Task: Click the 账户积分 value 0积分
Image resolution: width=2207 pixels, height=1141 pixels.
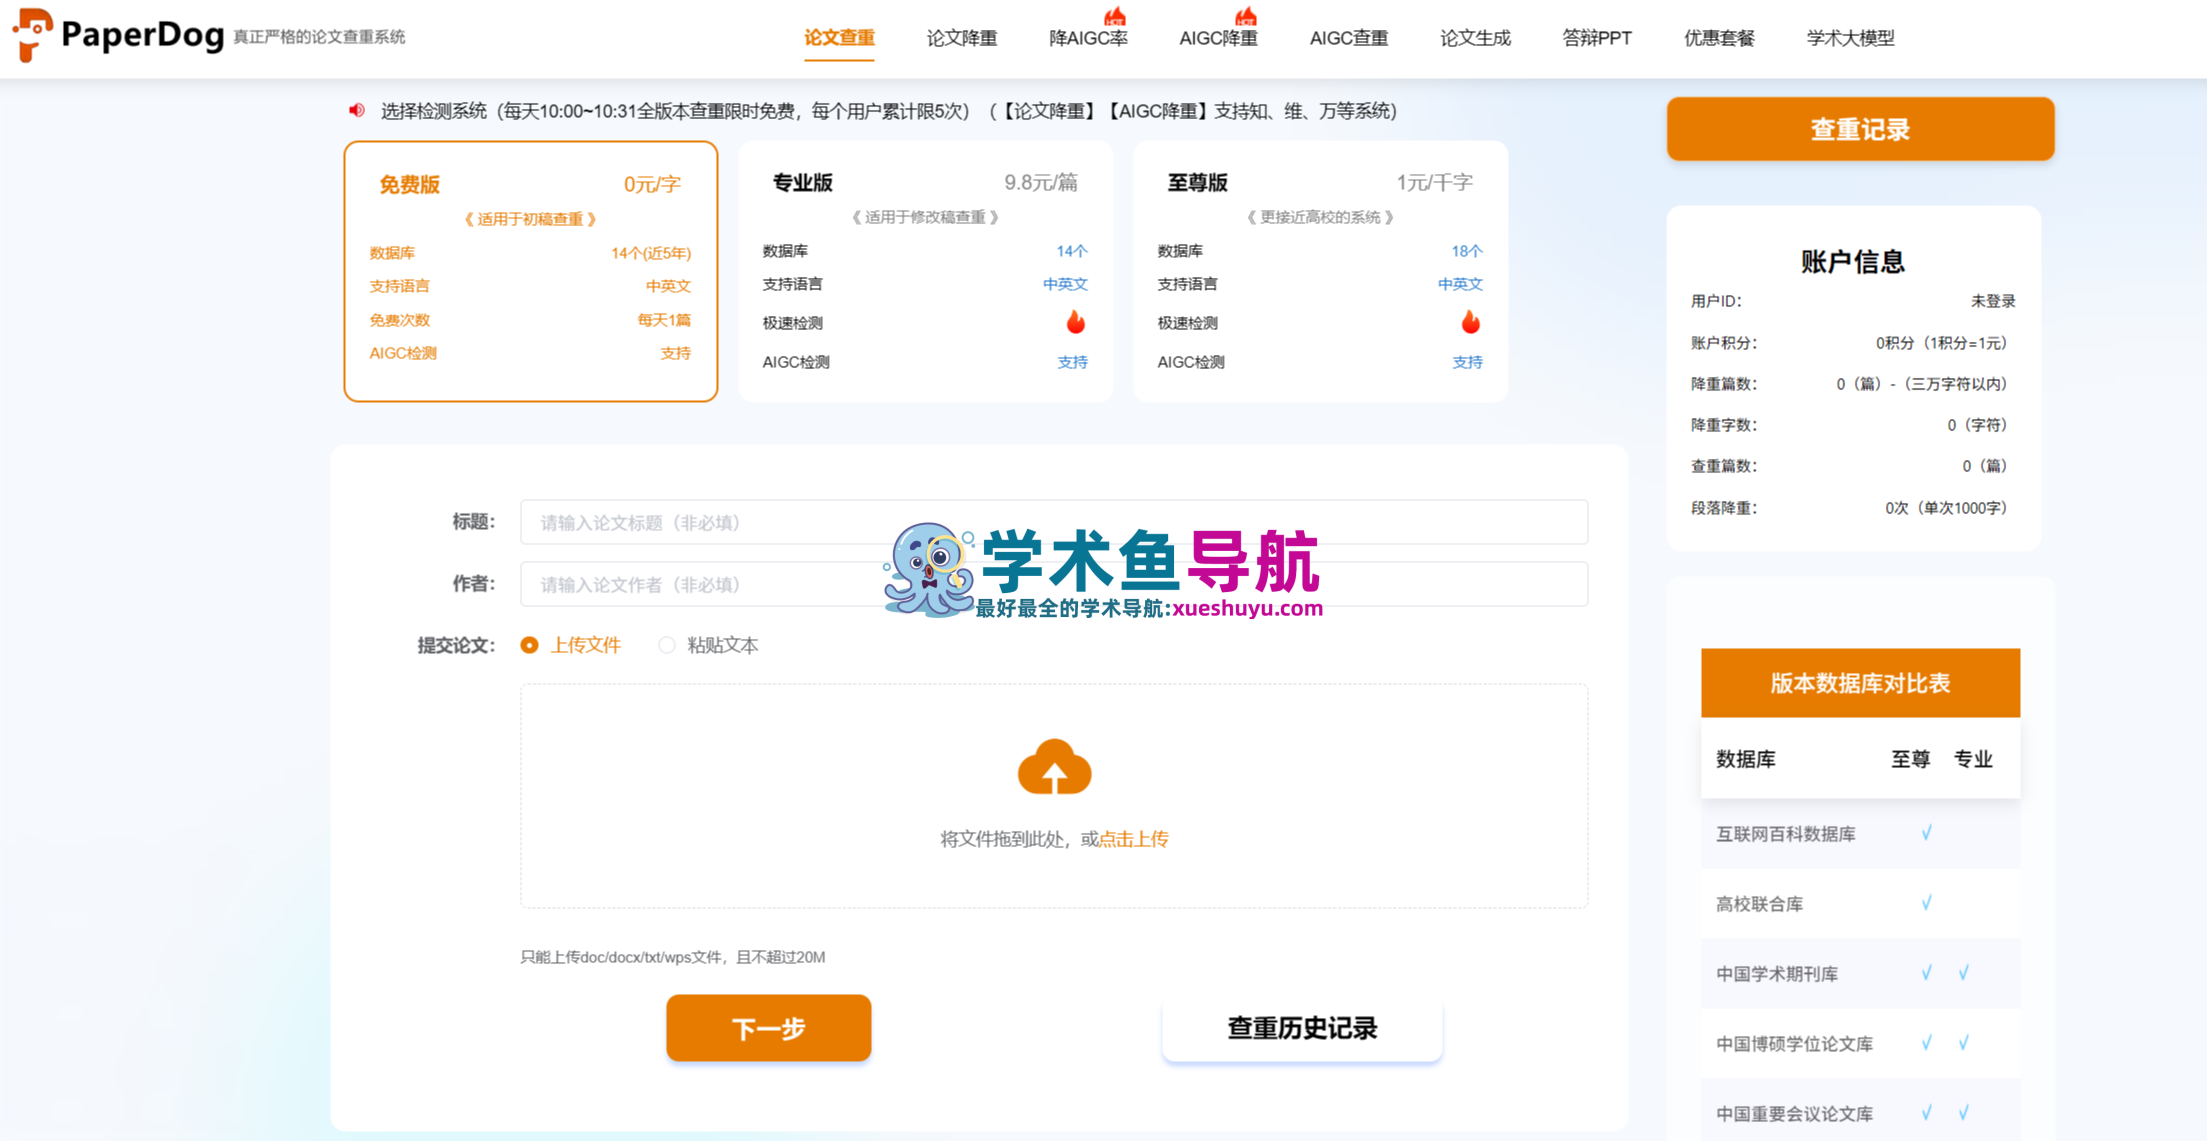Action: 1941,343
